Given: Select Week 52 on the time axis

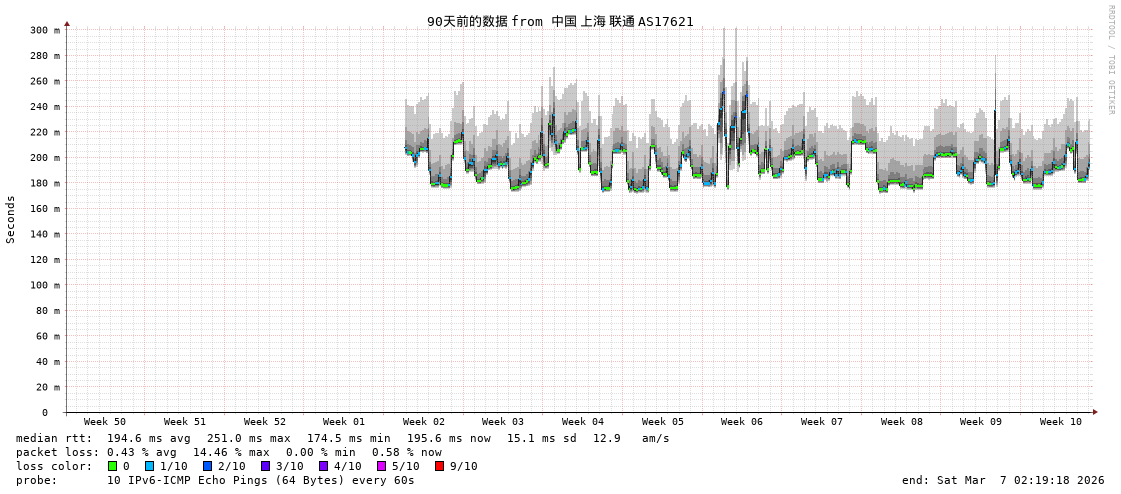Looking at the screenshot, I should click(265, 422).
